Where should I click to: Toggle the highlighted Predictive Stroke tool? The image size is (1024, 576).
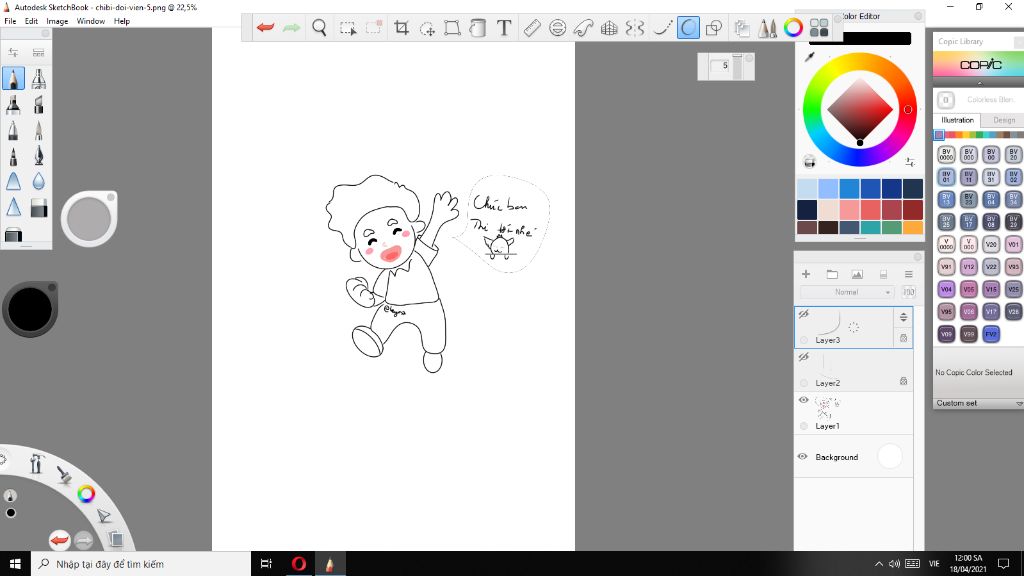(x=688, y=27)
